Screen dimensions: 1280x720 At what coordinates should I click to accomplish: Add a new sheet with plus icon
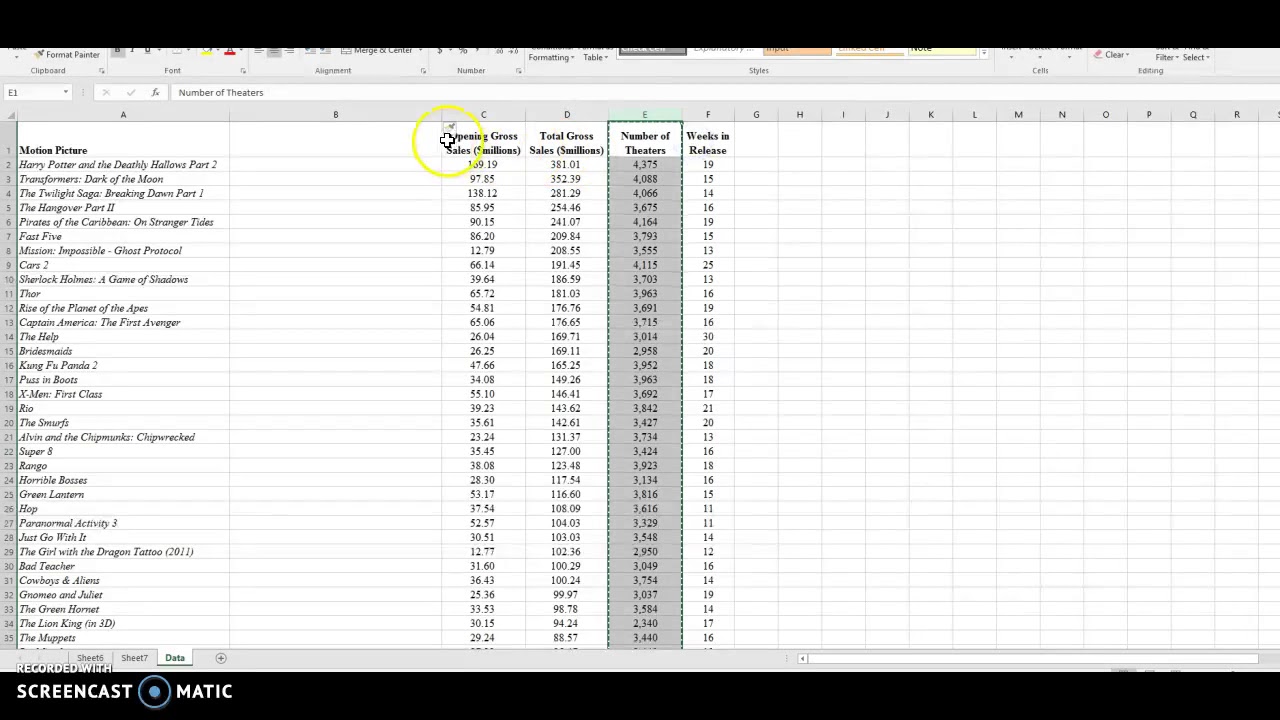[x=221, y=658]
